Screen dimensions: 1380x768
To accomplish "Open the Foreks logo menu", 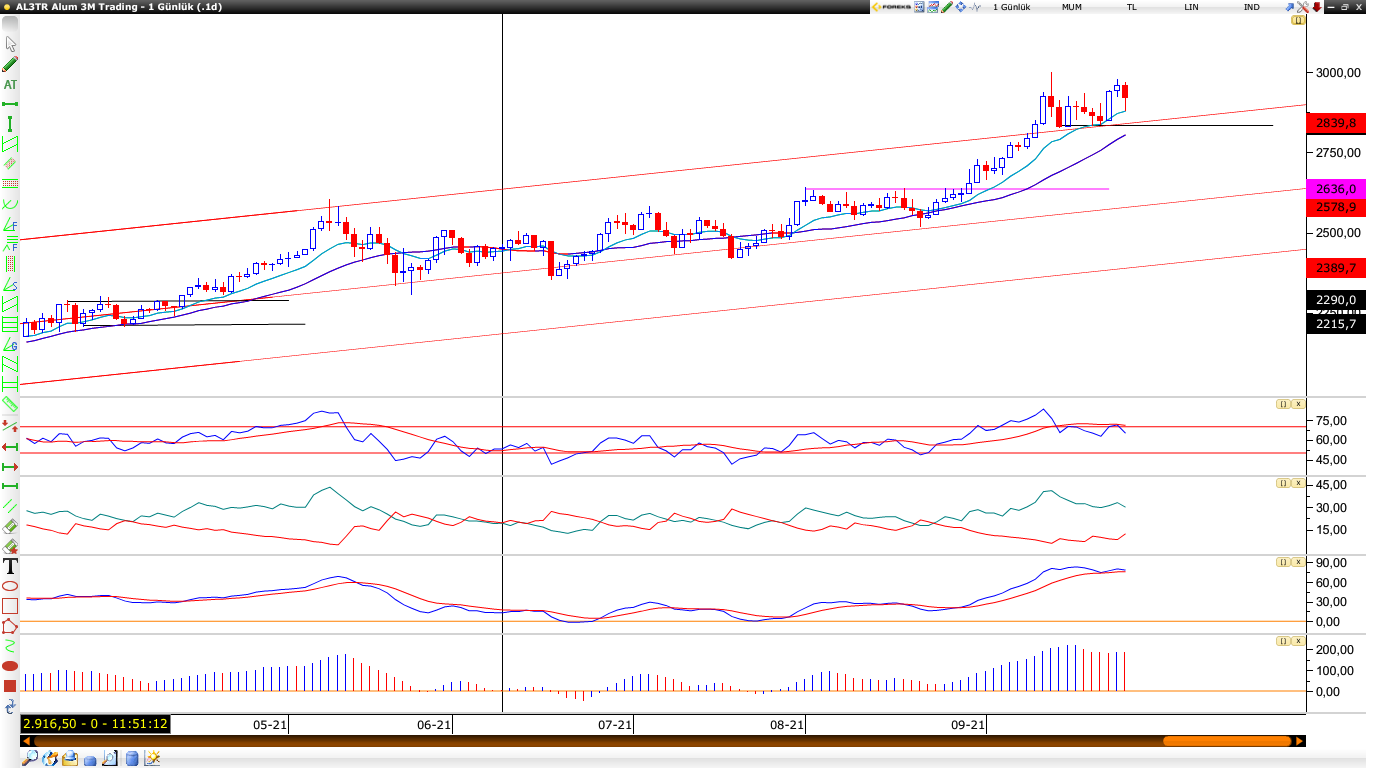I will [891, 7].
